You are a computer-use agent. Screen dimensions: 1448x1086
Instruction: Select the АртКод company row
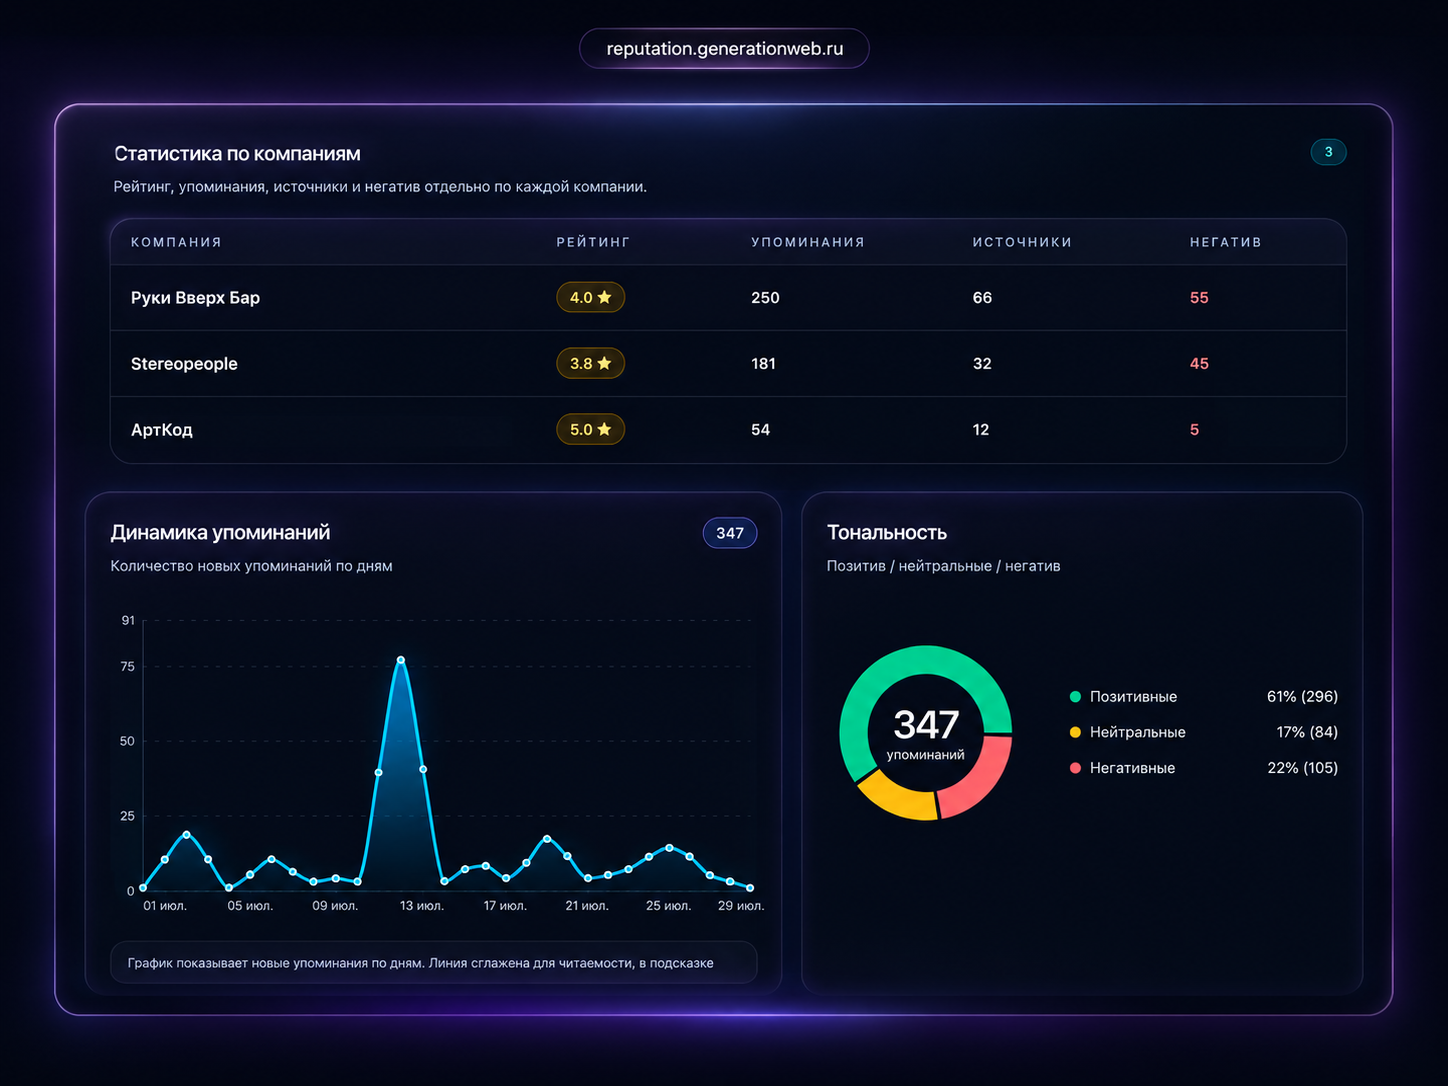point(728,429)
